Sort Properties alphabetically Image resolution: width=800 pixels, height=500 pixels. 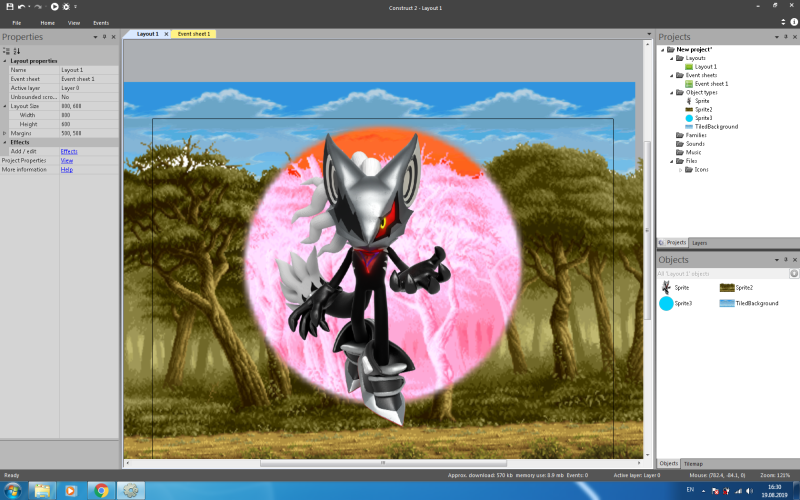point(17,51)
